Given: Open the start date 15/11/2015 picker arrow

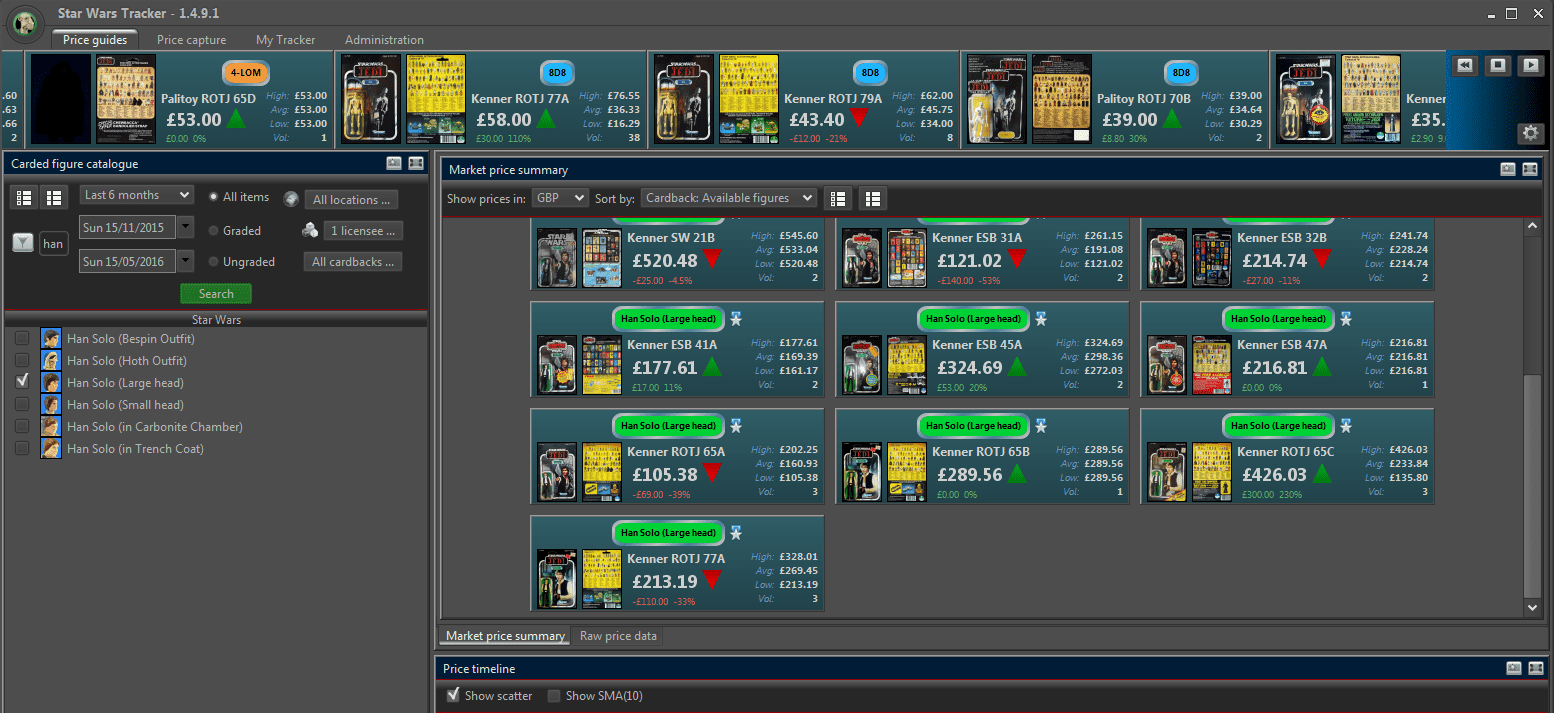Looking at the screenshot, I should click(x=185, y=228).
